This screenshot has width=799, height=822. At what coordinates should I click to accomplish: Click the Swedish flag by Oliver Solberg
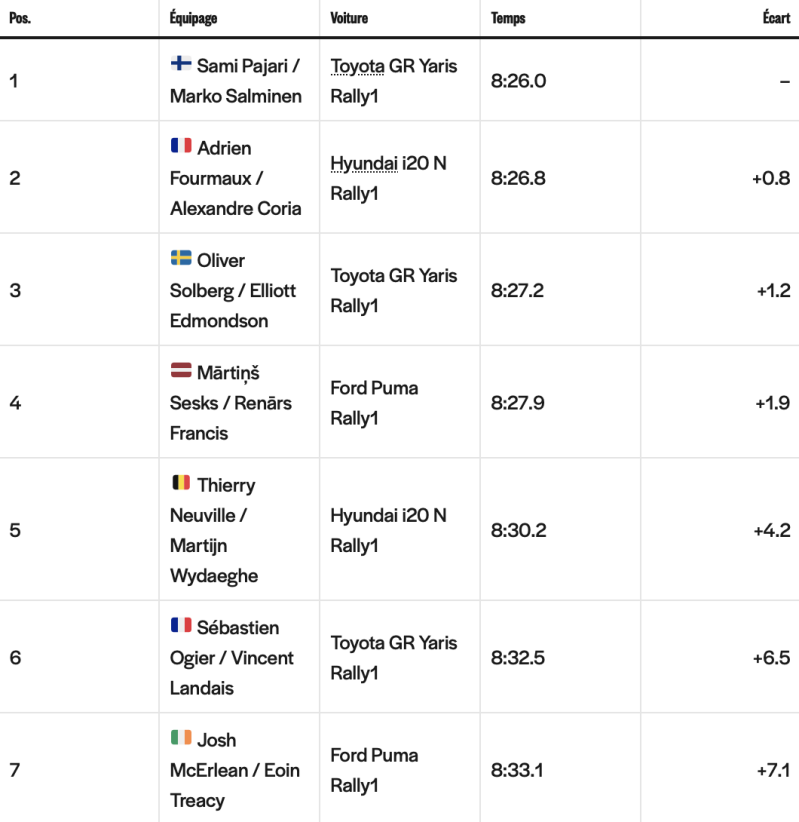pos(181,258)
